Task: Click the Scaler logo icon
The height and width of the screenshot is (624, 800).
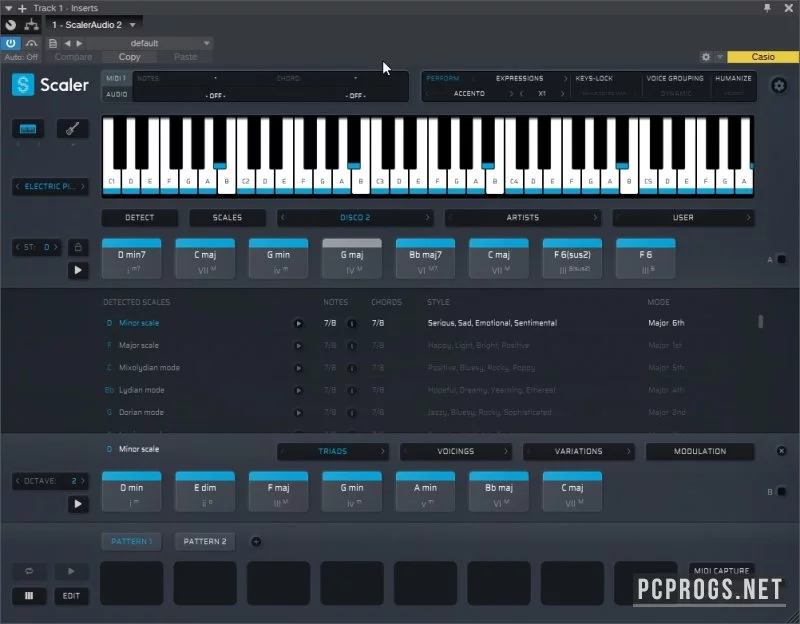Action: (x=23, y=84)
